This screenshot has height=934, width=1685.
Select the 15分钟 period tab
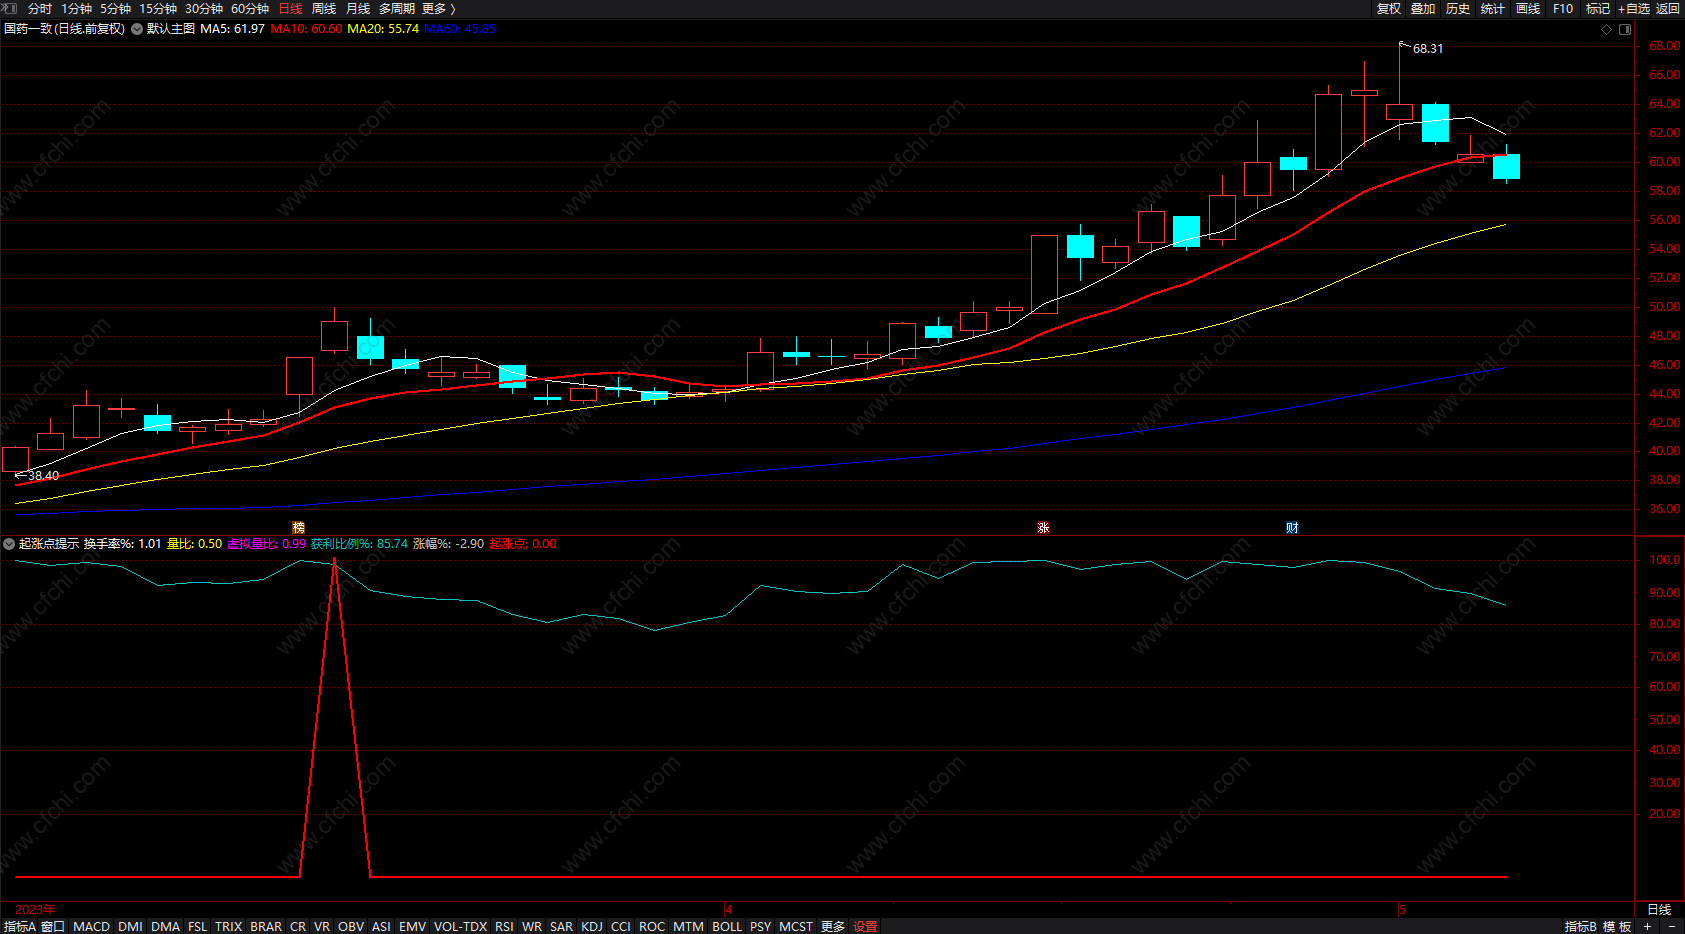tap(158, 8)
